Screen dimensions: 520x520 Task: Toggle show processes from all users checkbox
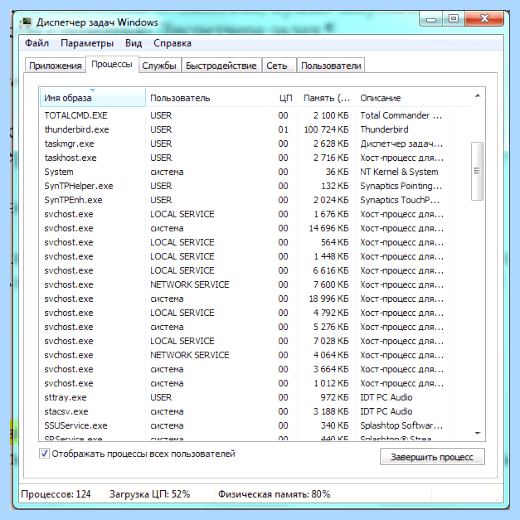coord(44,454)
